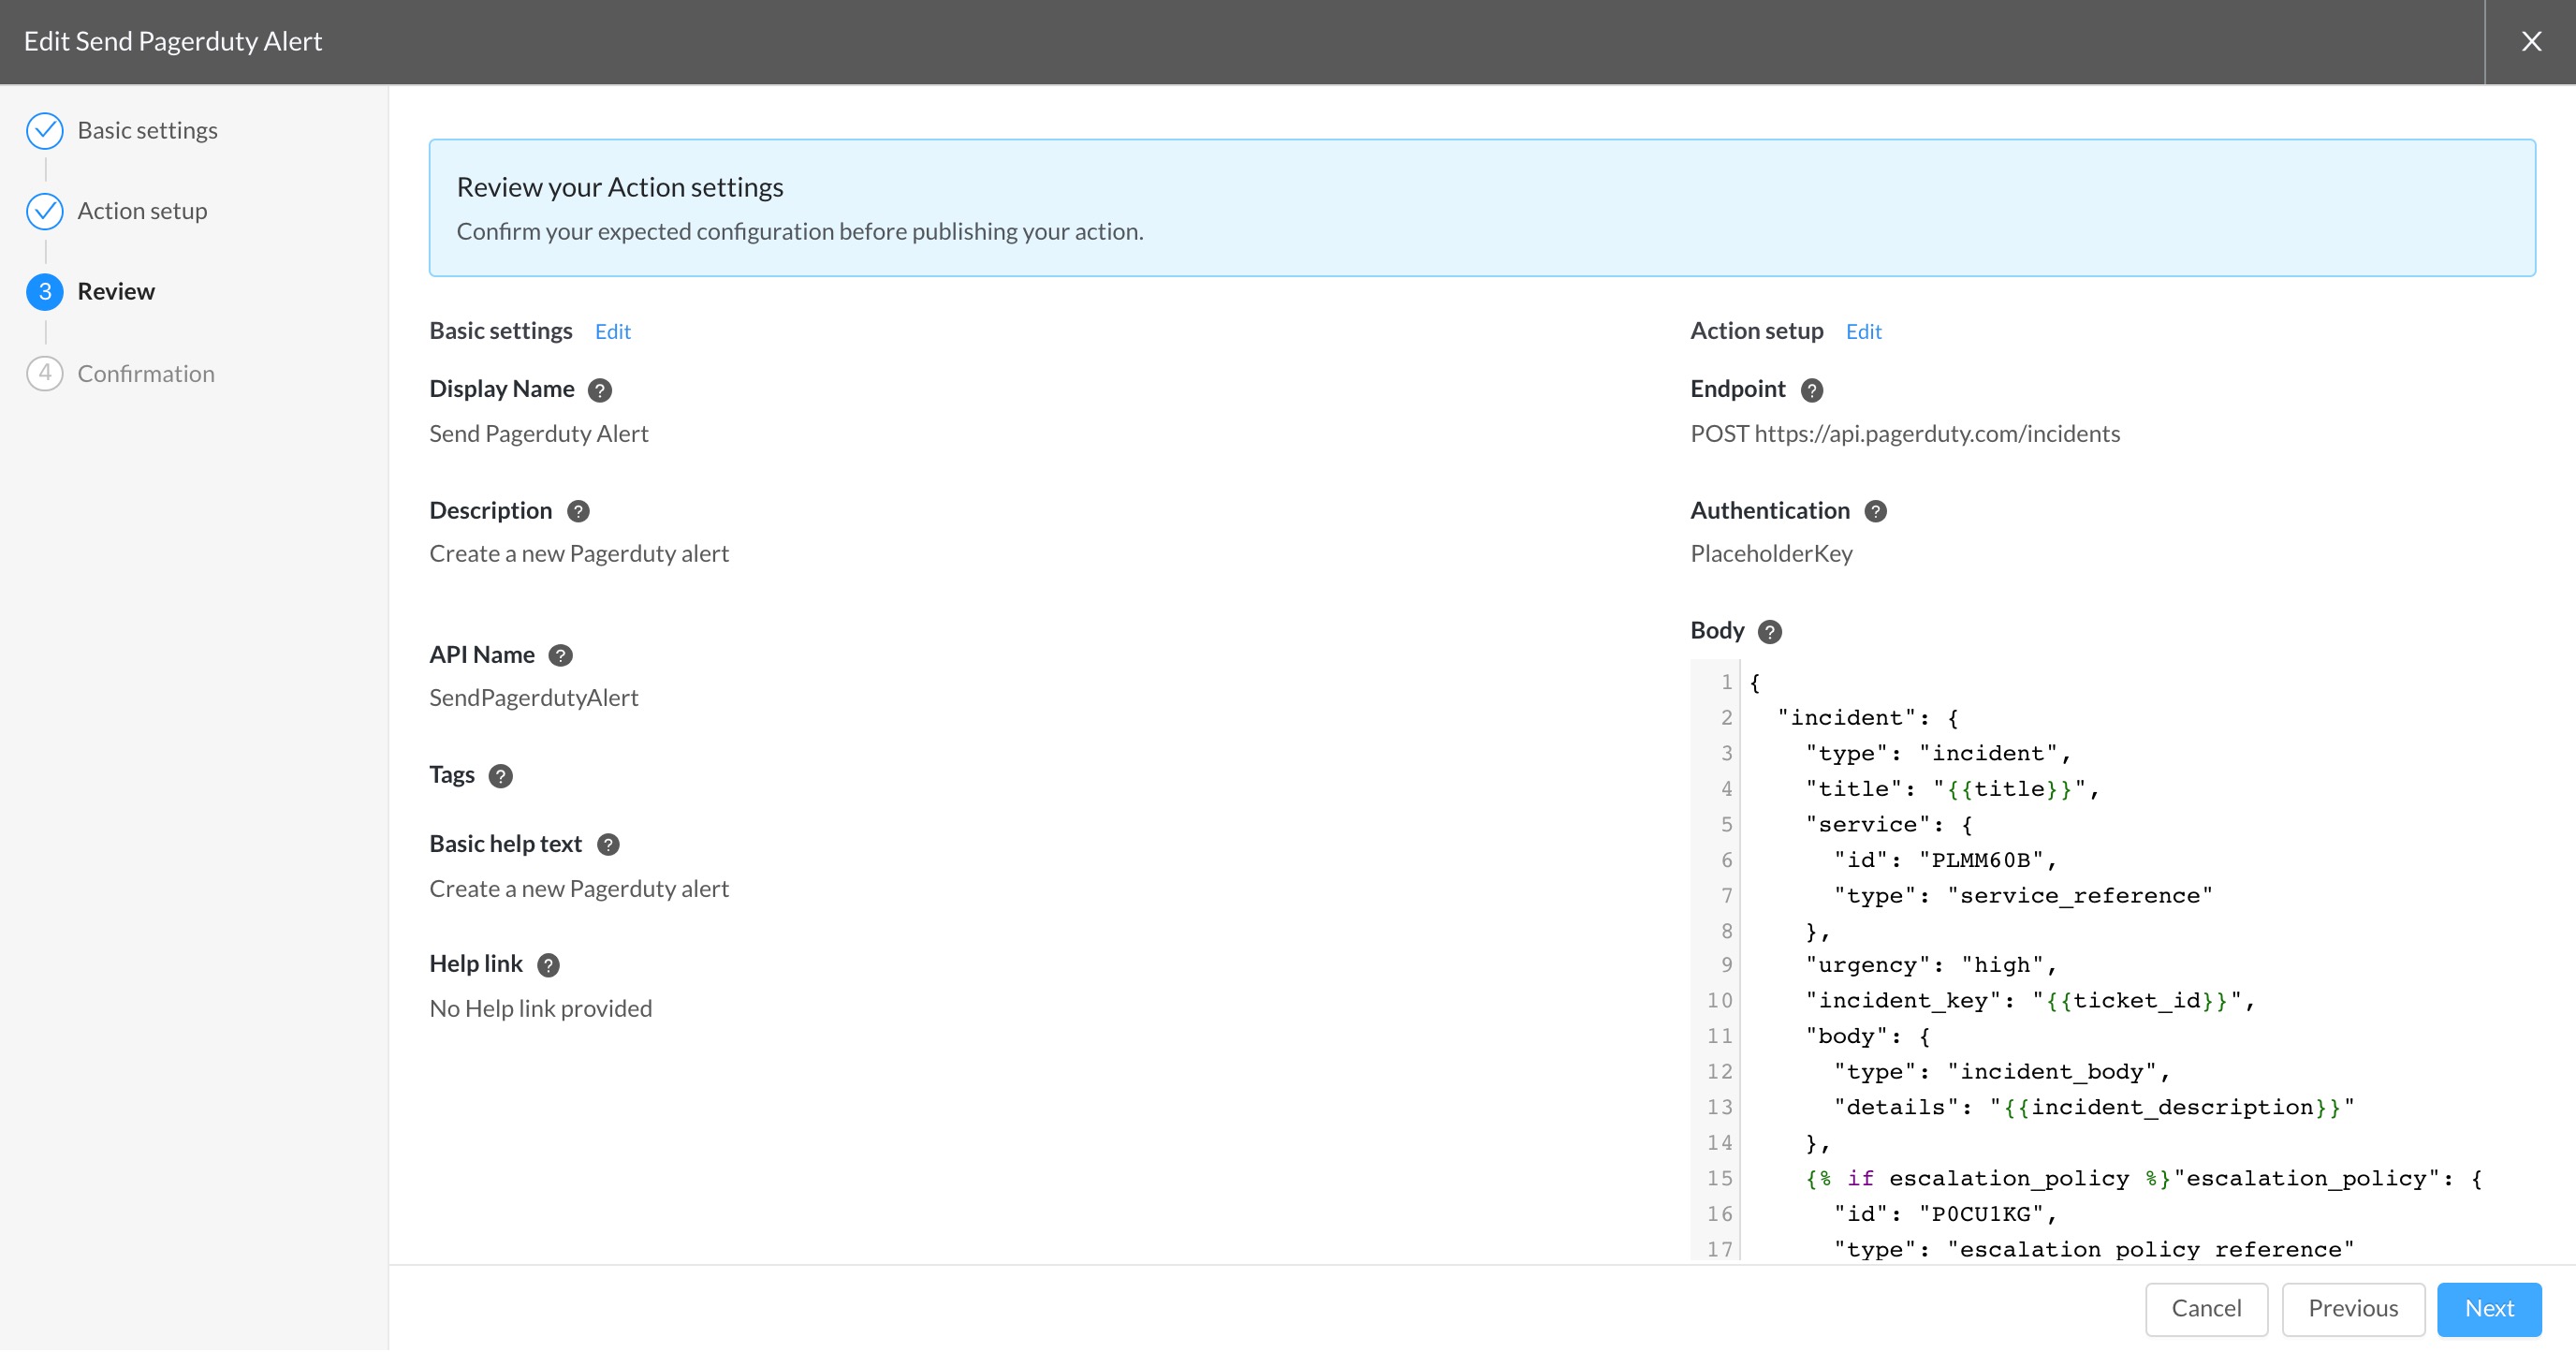Click the Description value under Basic settings
The image size is (2576, 1352).
(x=579, y=554)
